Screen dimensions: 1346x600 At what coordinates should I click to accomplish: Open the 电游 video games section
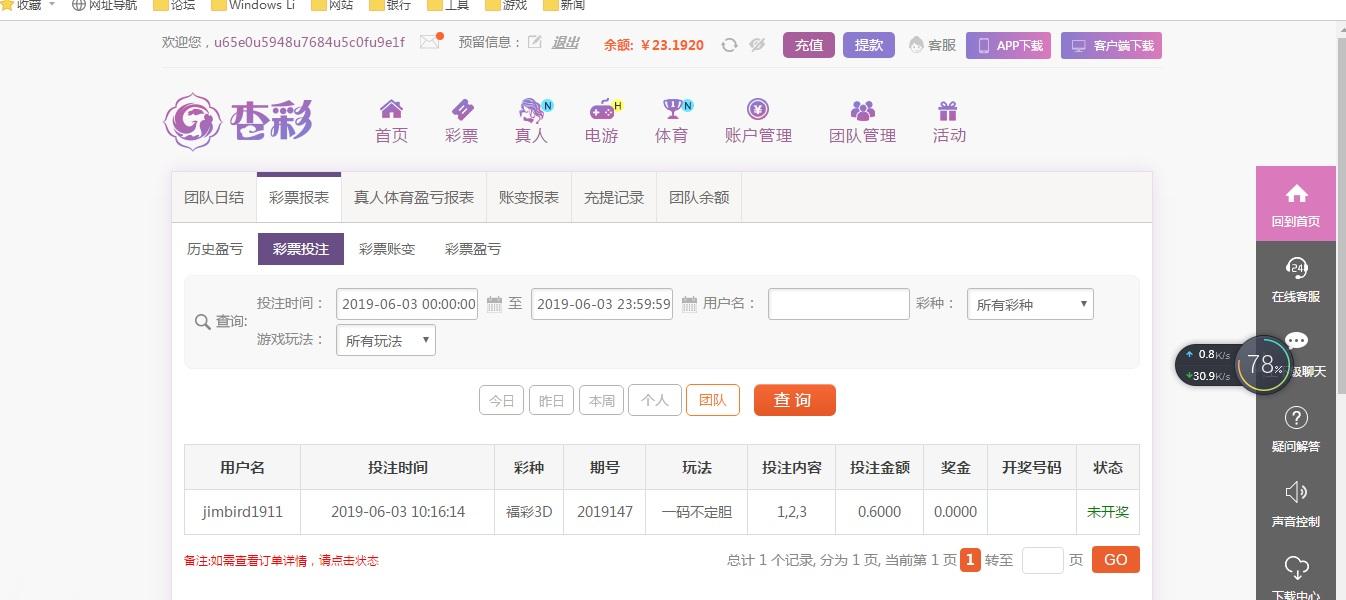(x=602, y=122)
